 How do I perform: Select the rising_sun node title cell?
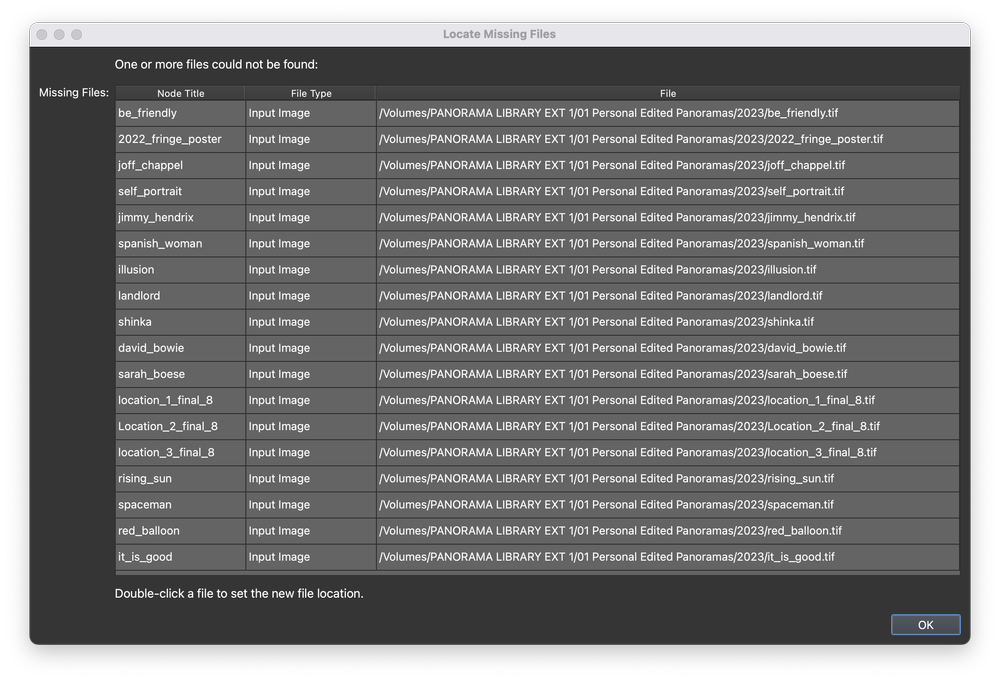[180, 479]
